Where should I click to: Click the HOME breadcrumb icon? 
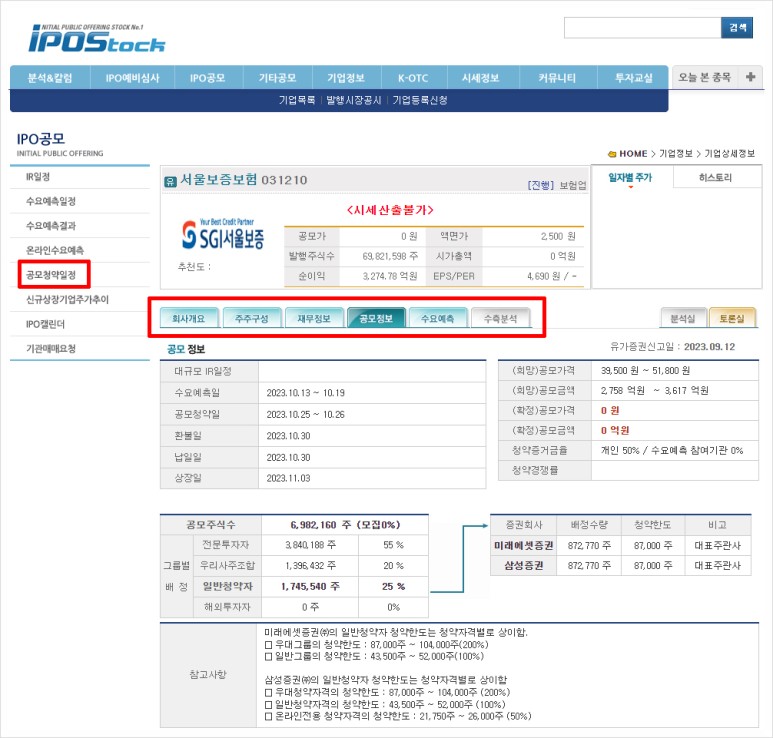pyautogui.click(x=612, y=154)
